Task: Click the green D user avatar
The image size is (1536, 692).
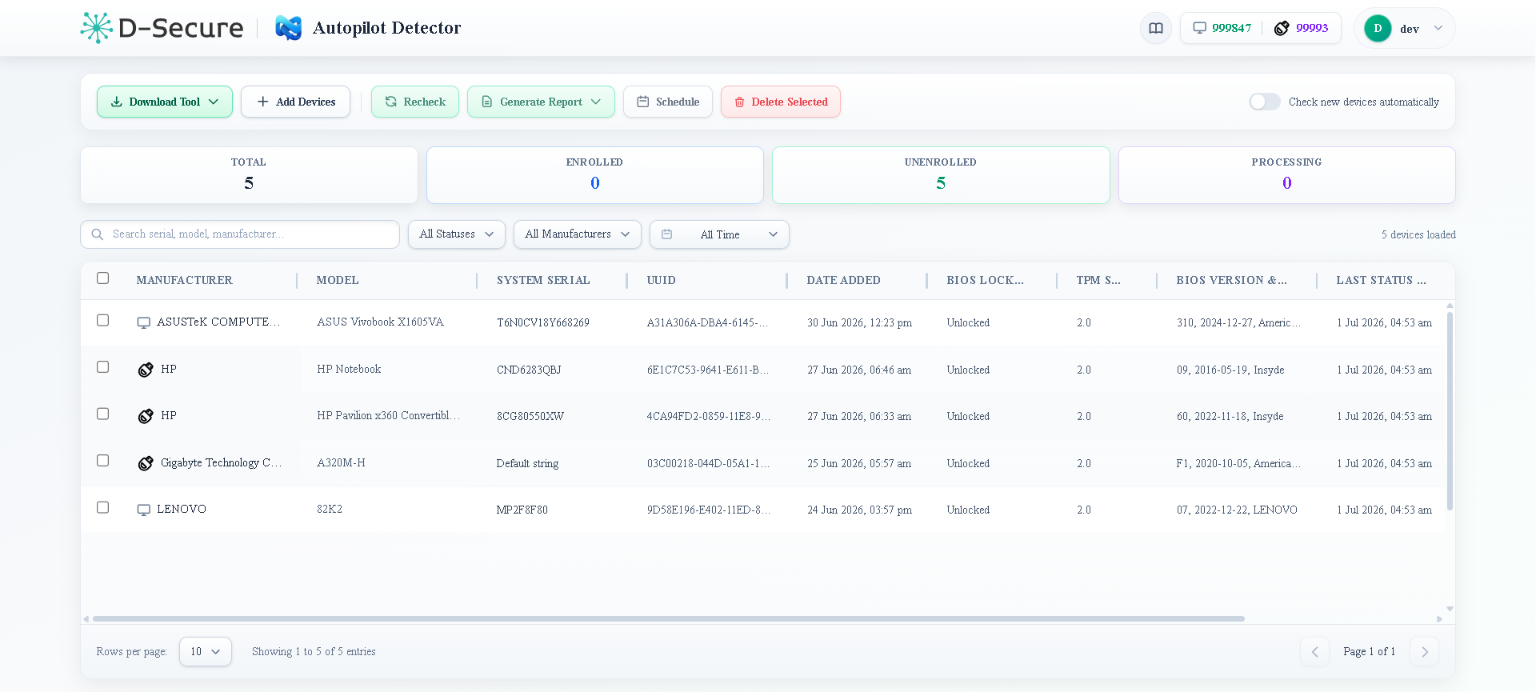Action: coord(1378,28)
